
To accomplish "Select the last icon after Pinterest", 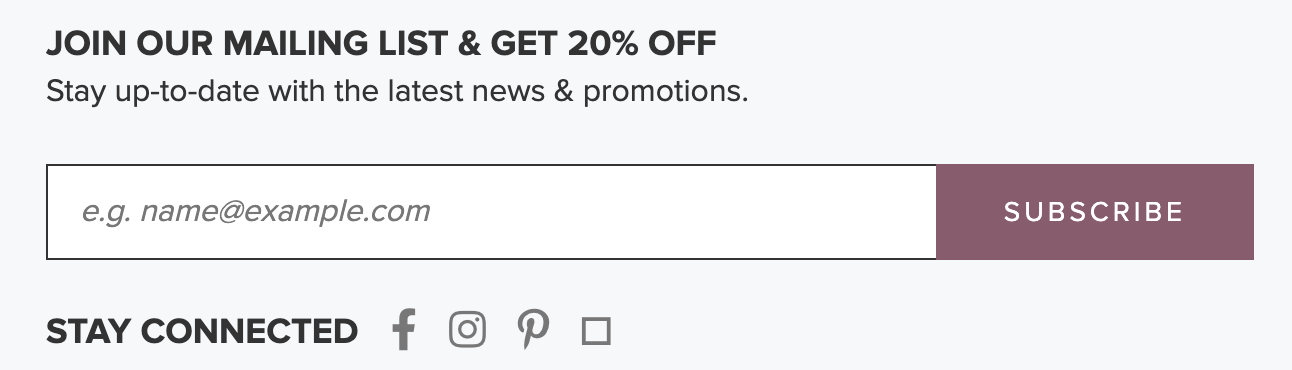I will pyautogui.click(x=596, y=331).
